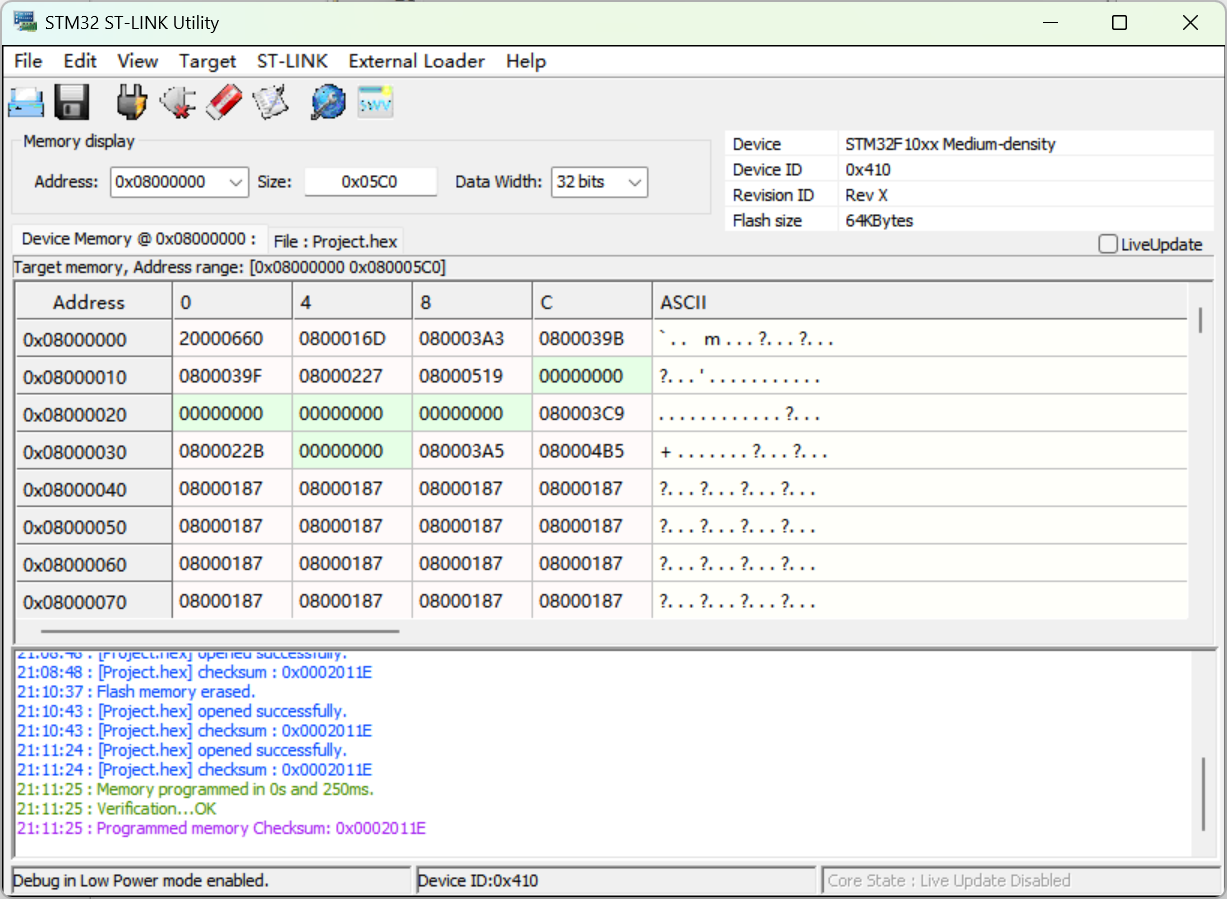Switch to File : Project.hex tab

[x=335, y=241]
